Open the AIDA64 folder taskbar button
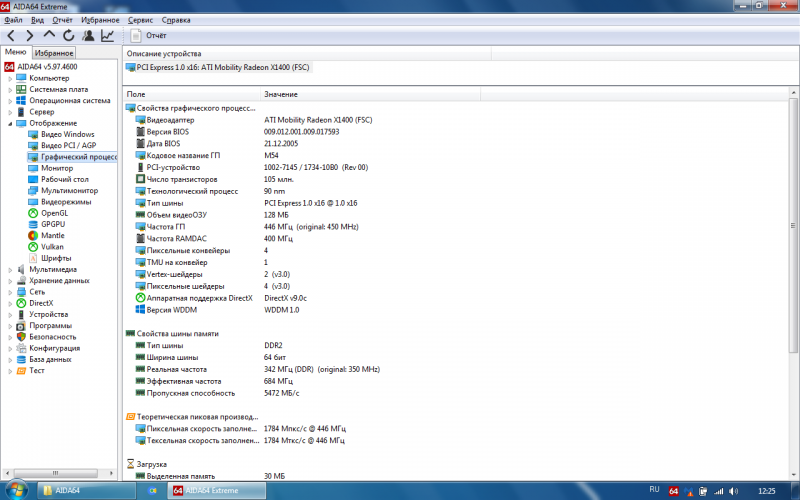This screenshot has height=500, width=800. coord(86,490)
